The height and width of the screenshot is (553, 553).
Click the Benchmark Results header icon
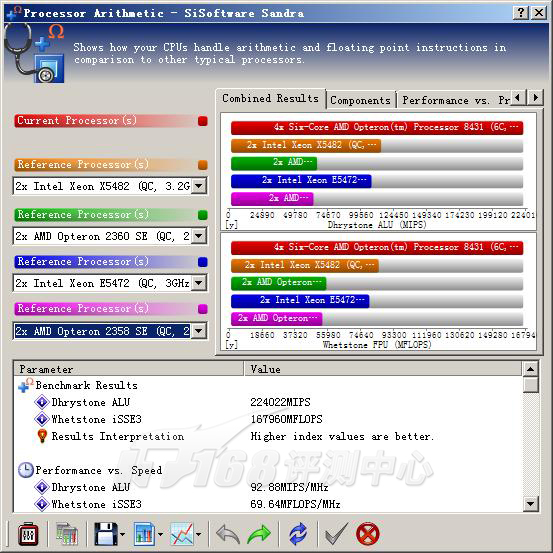25,385
